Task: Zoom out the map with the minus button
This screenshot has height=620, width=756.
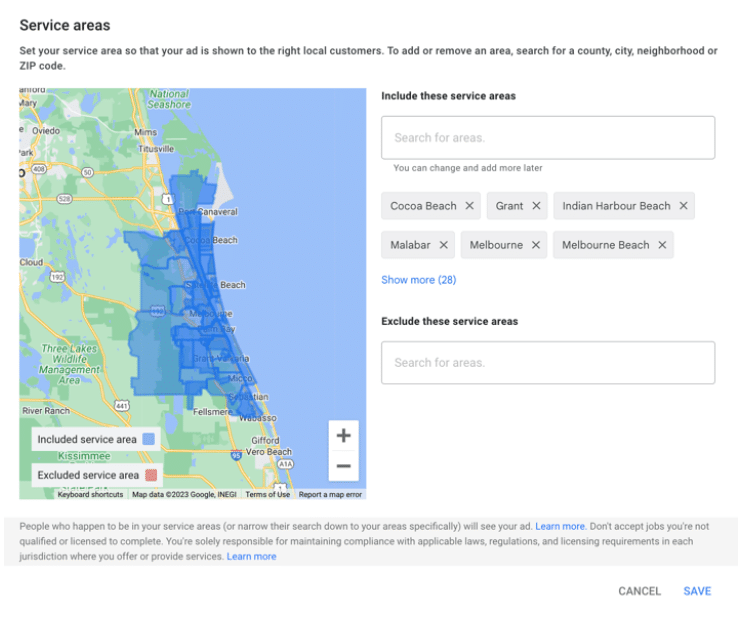Action: pyautogui.click(x=343, y=466)
